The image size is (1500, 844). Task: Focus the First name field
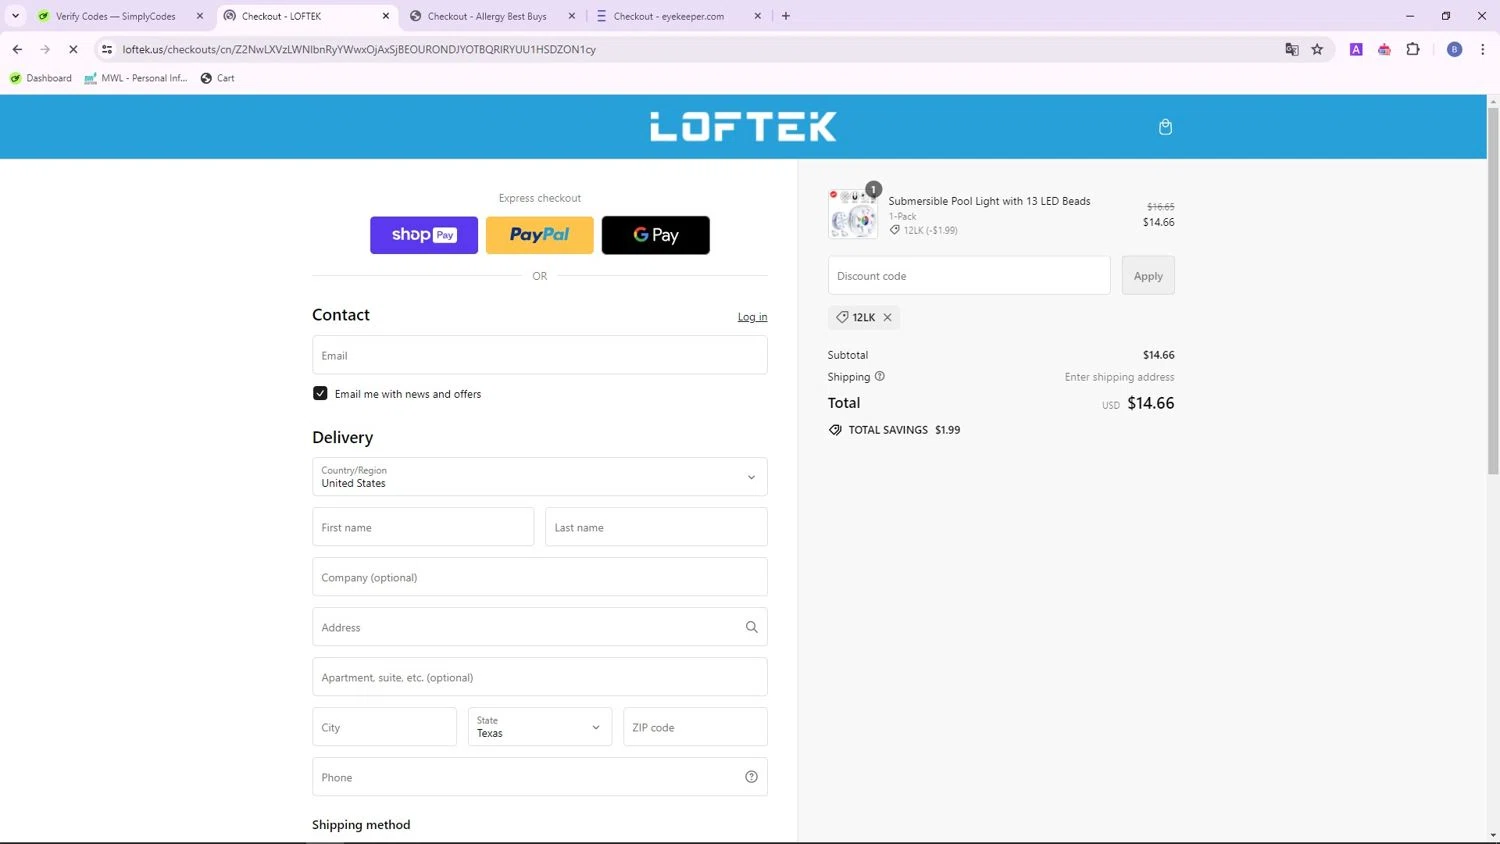(x=423, y=527)
